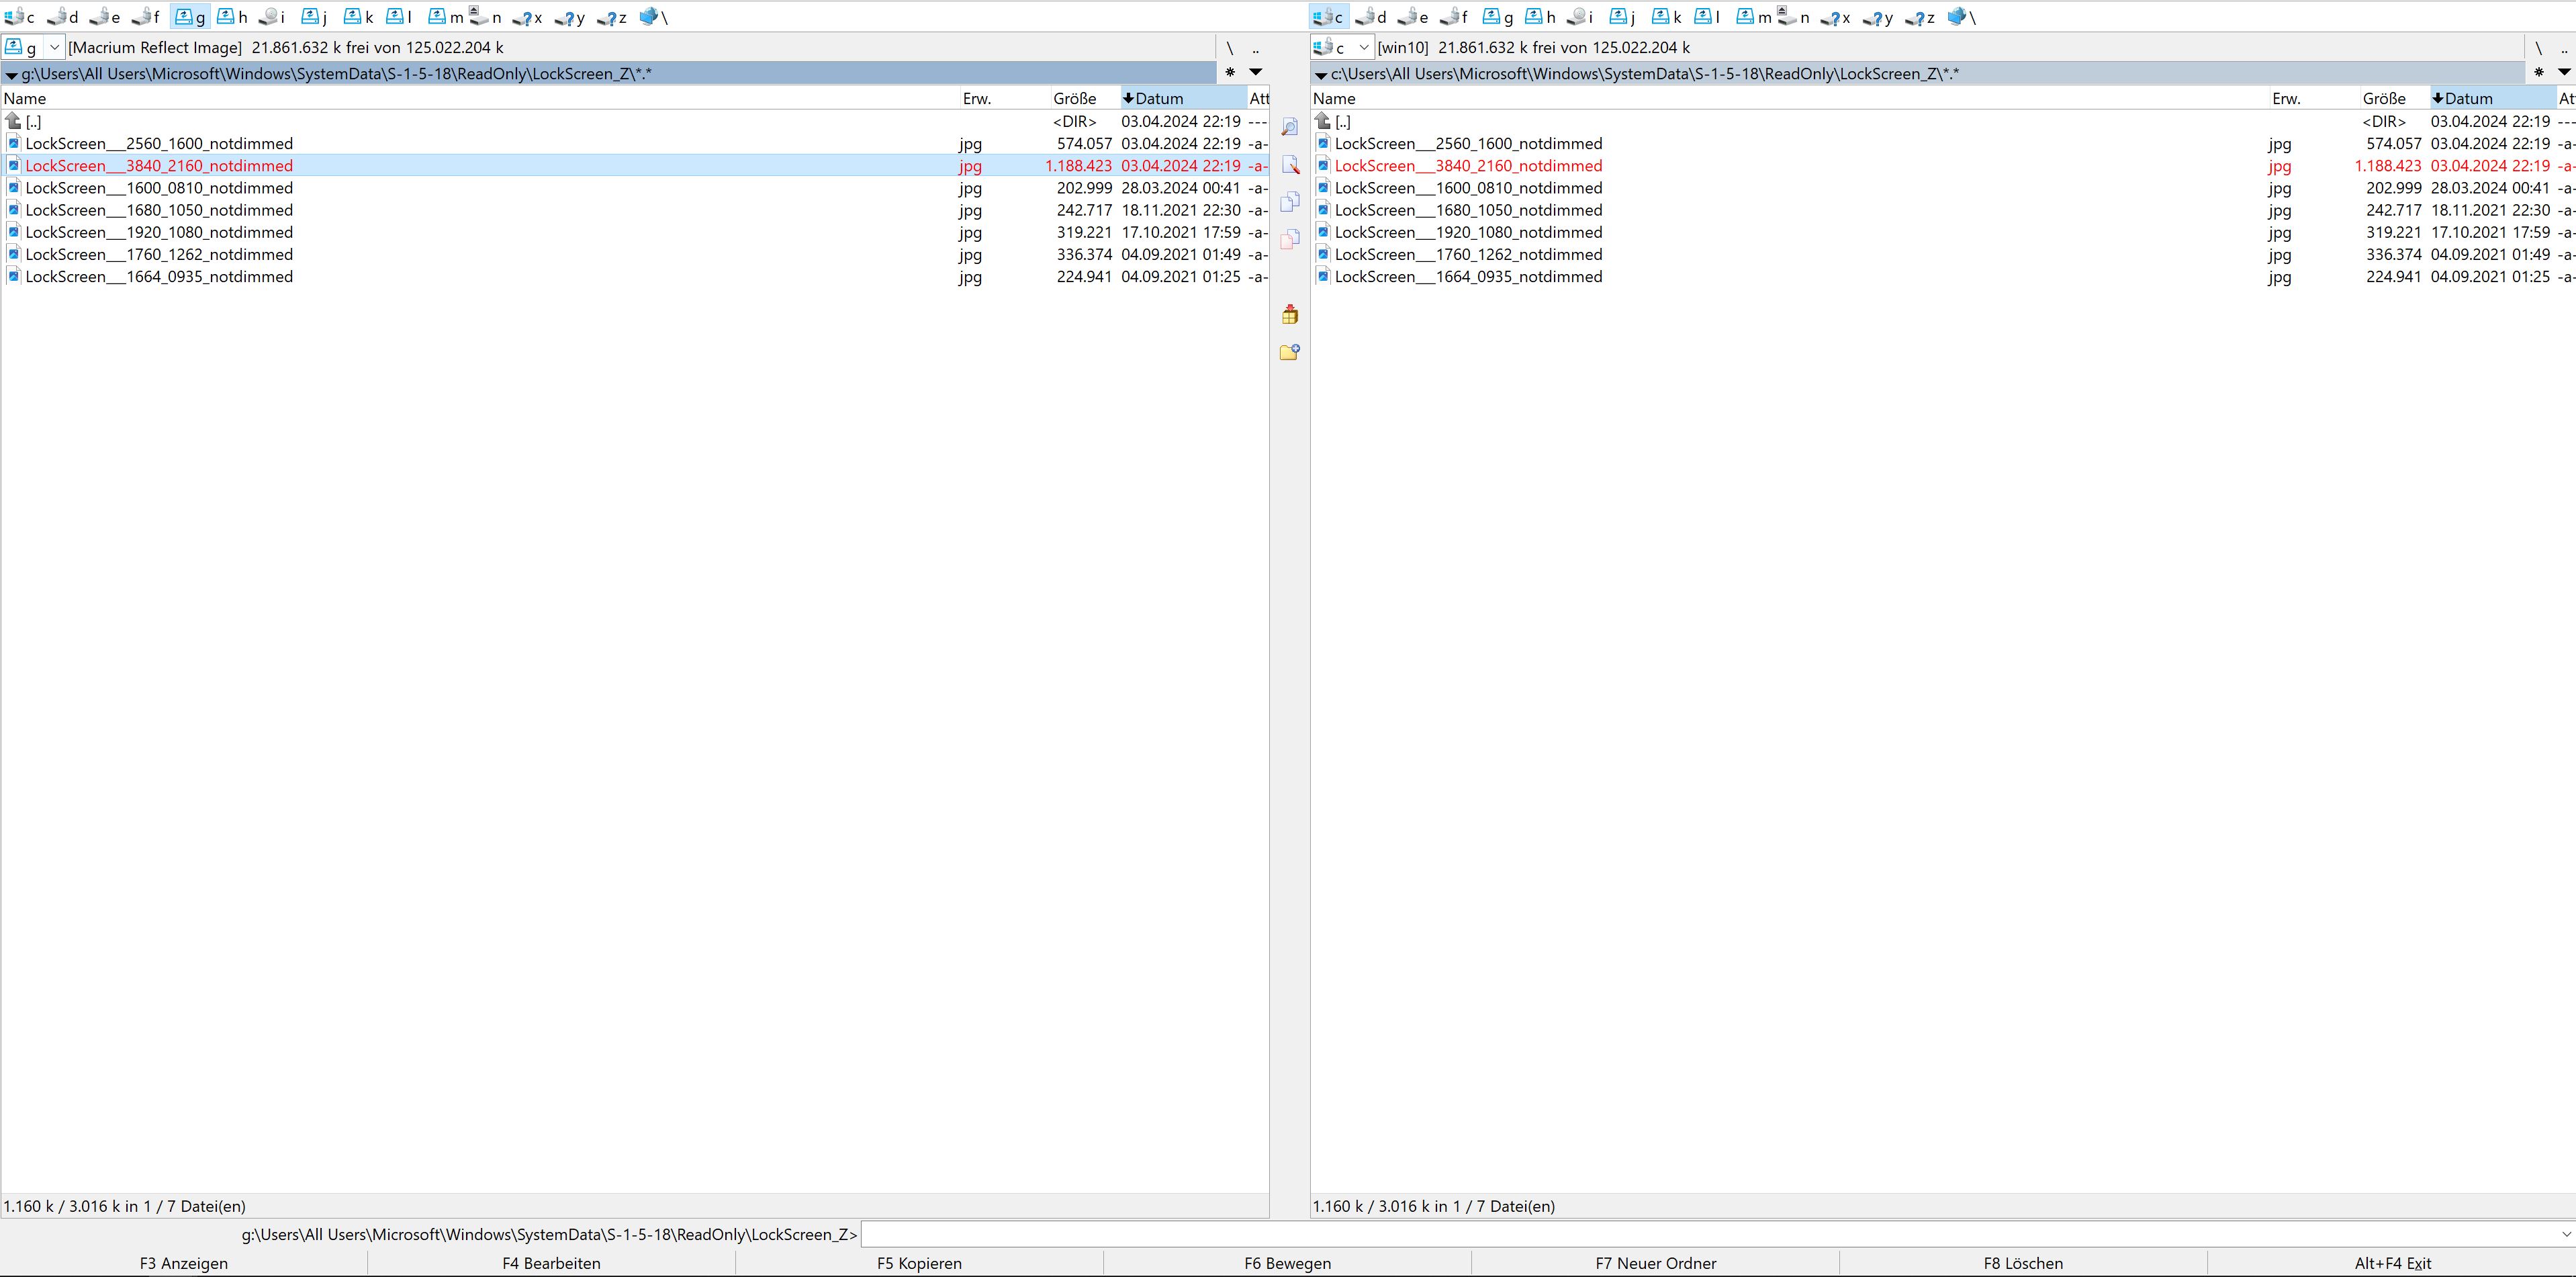
Task: Open Network Neighborhood icon in right drive bar
Action: click(x=1960, y=17)
